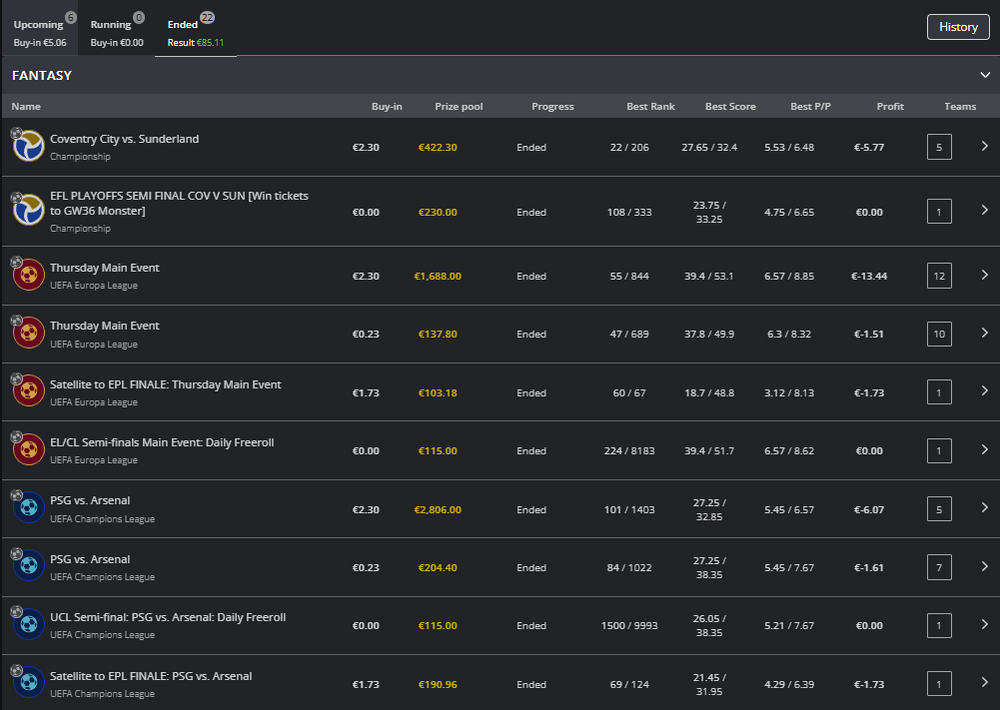Click the Coventry City vs. Sunderland league icon
The width and height of the screenshot is (1000, 710).
tap(29, 145)
